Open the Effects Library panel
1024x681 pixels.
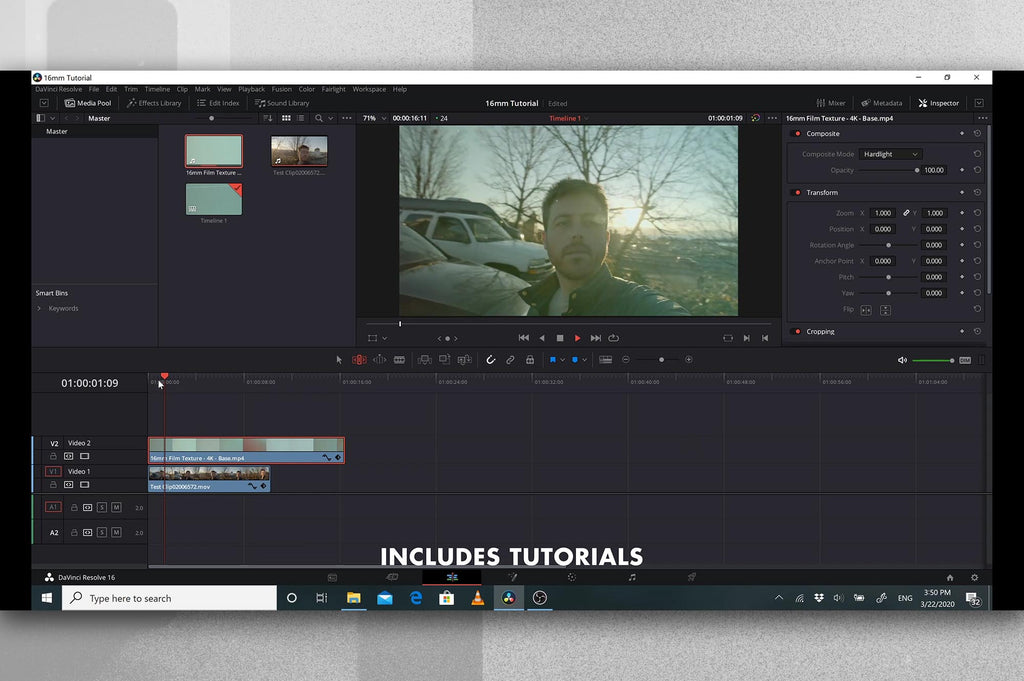click(x=154, y=103)
